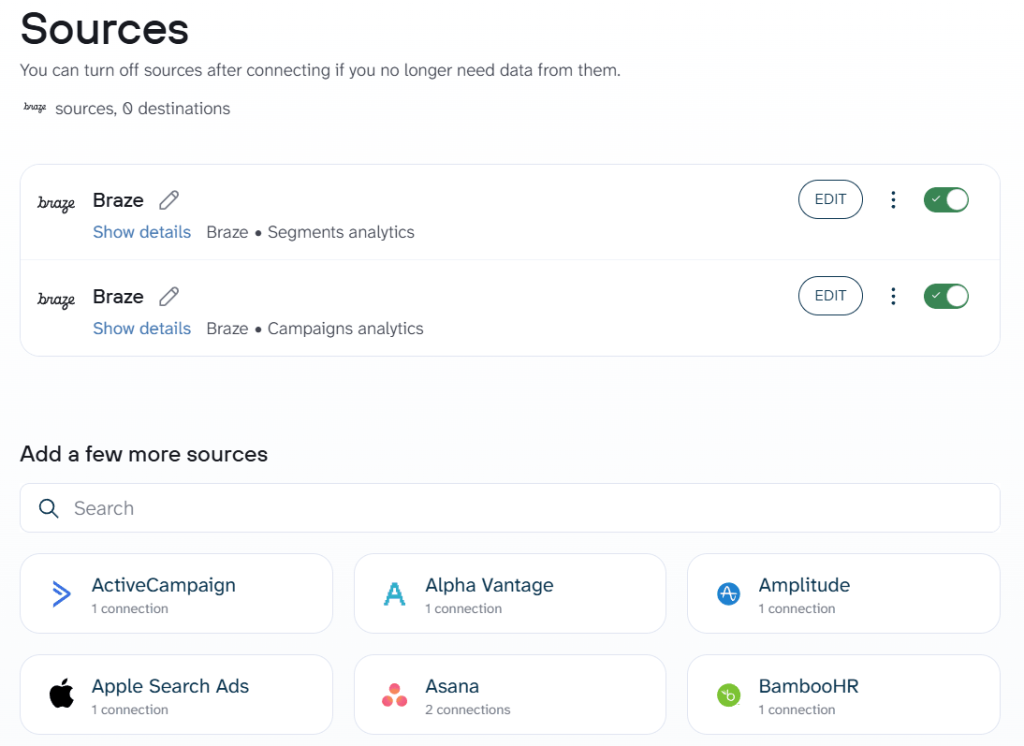Click Braze logo in Segments analytics row
1024x746 pixels.
point(56,203)
